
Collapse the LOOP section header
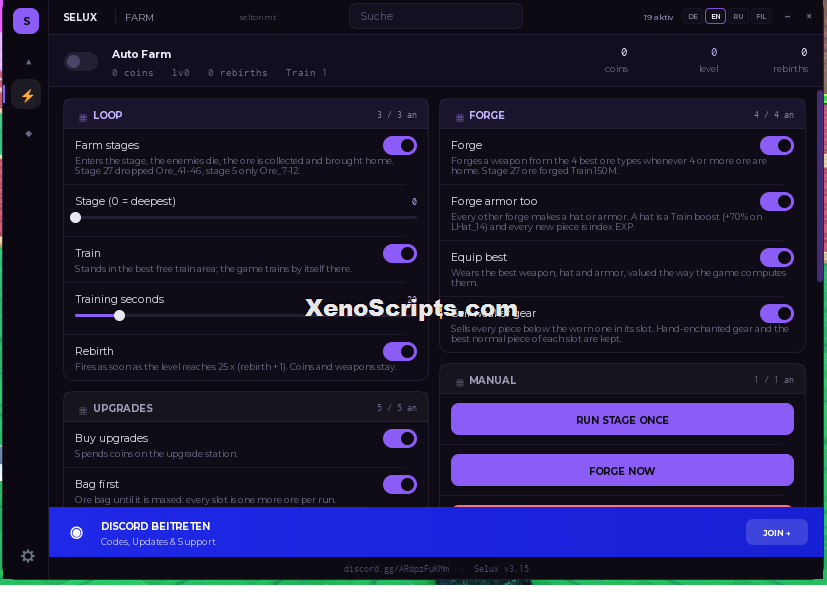pyautogui.click(x=246, y=114)
